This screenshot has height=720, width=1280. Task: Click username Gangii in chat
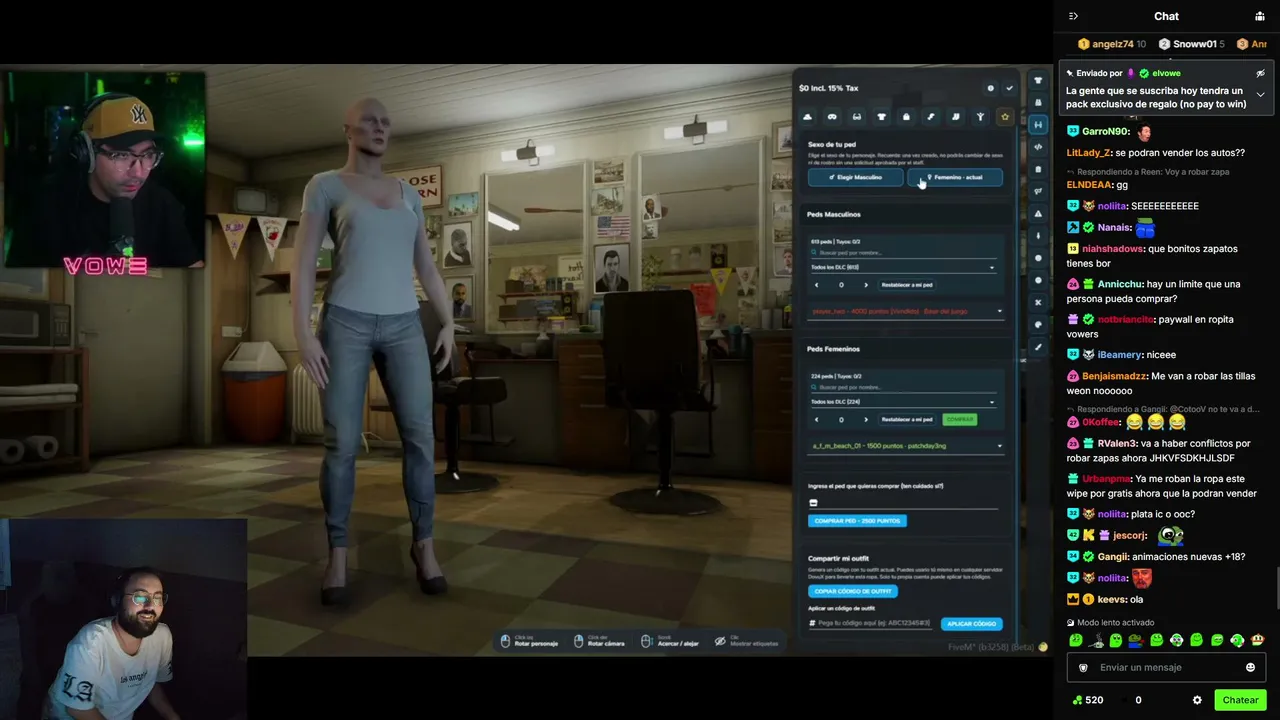1113,557
